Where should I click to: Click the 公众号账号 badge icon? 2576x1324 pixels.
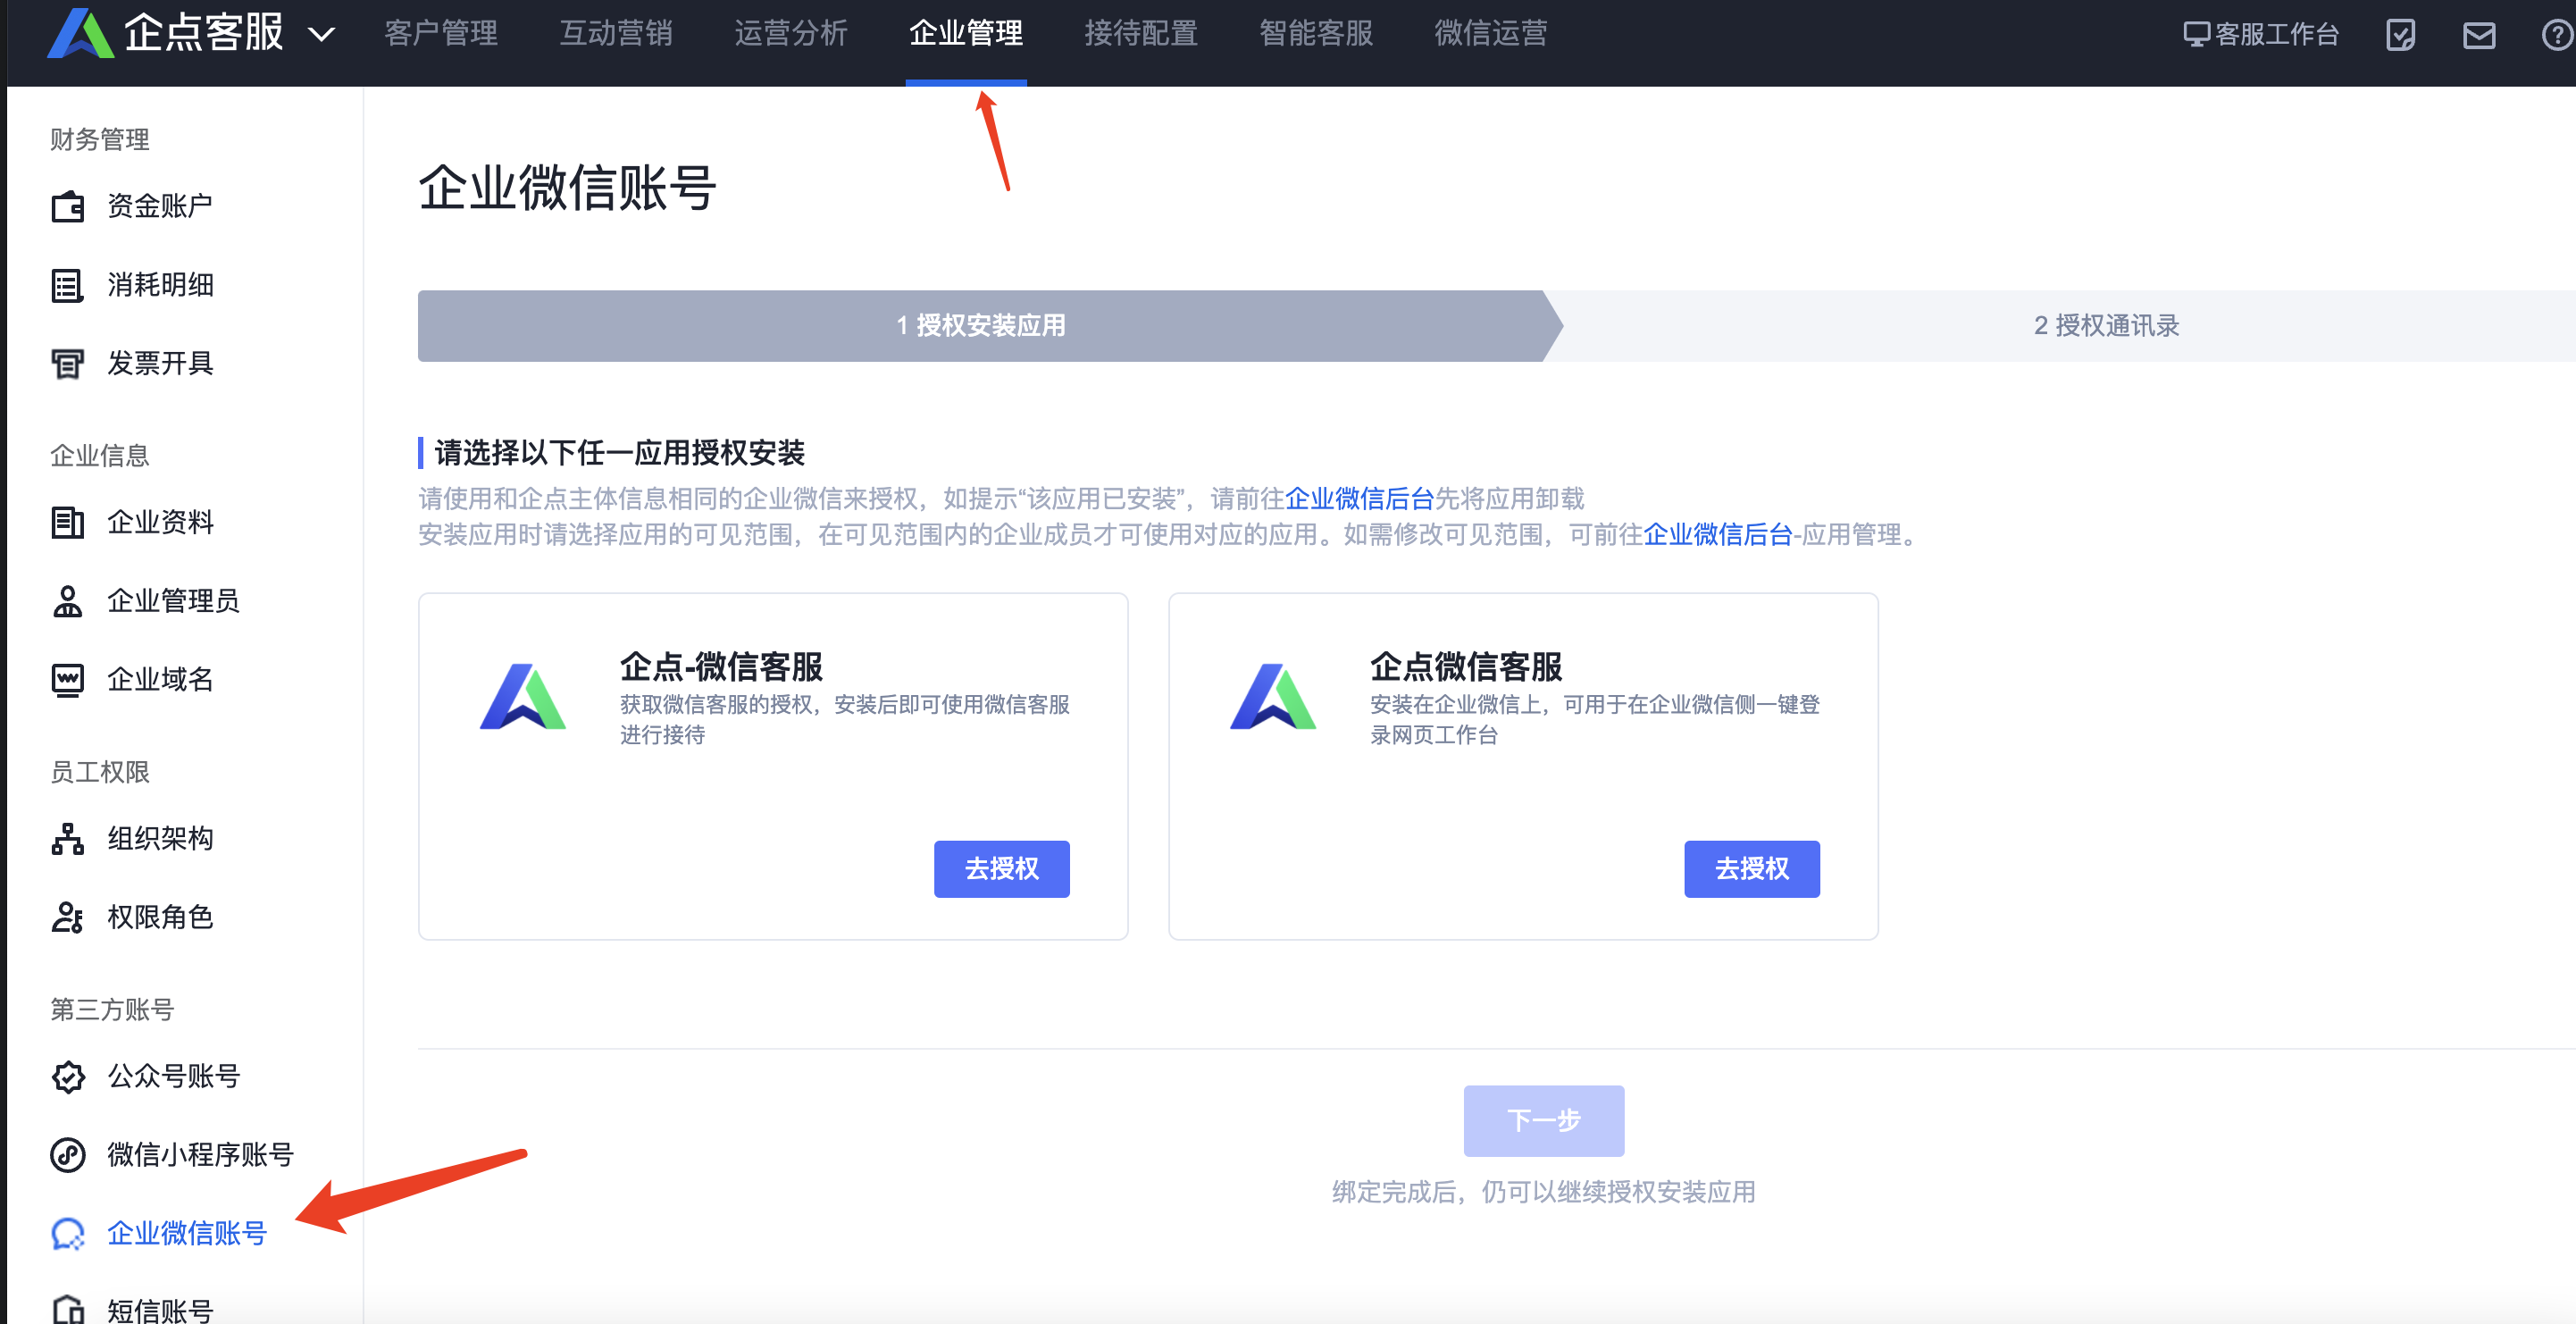pos(68,1077)
